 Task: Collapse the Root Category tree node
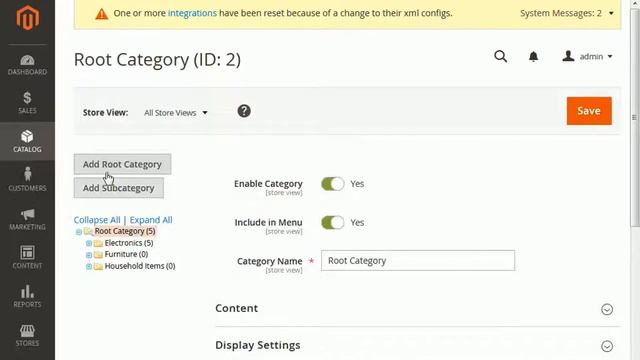pyautogui.click(x=79, y=232)
